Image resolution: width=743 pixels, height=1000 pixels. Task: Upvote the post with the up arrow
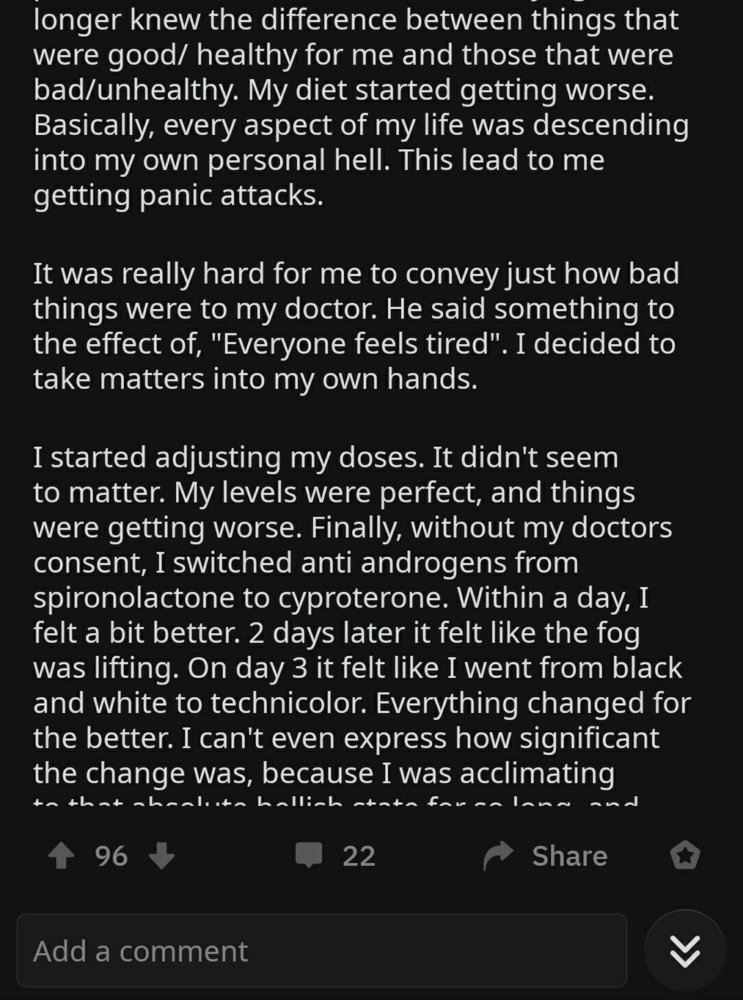coord(60,856)
